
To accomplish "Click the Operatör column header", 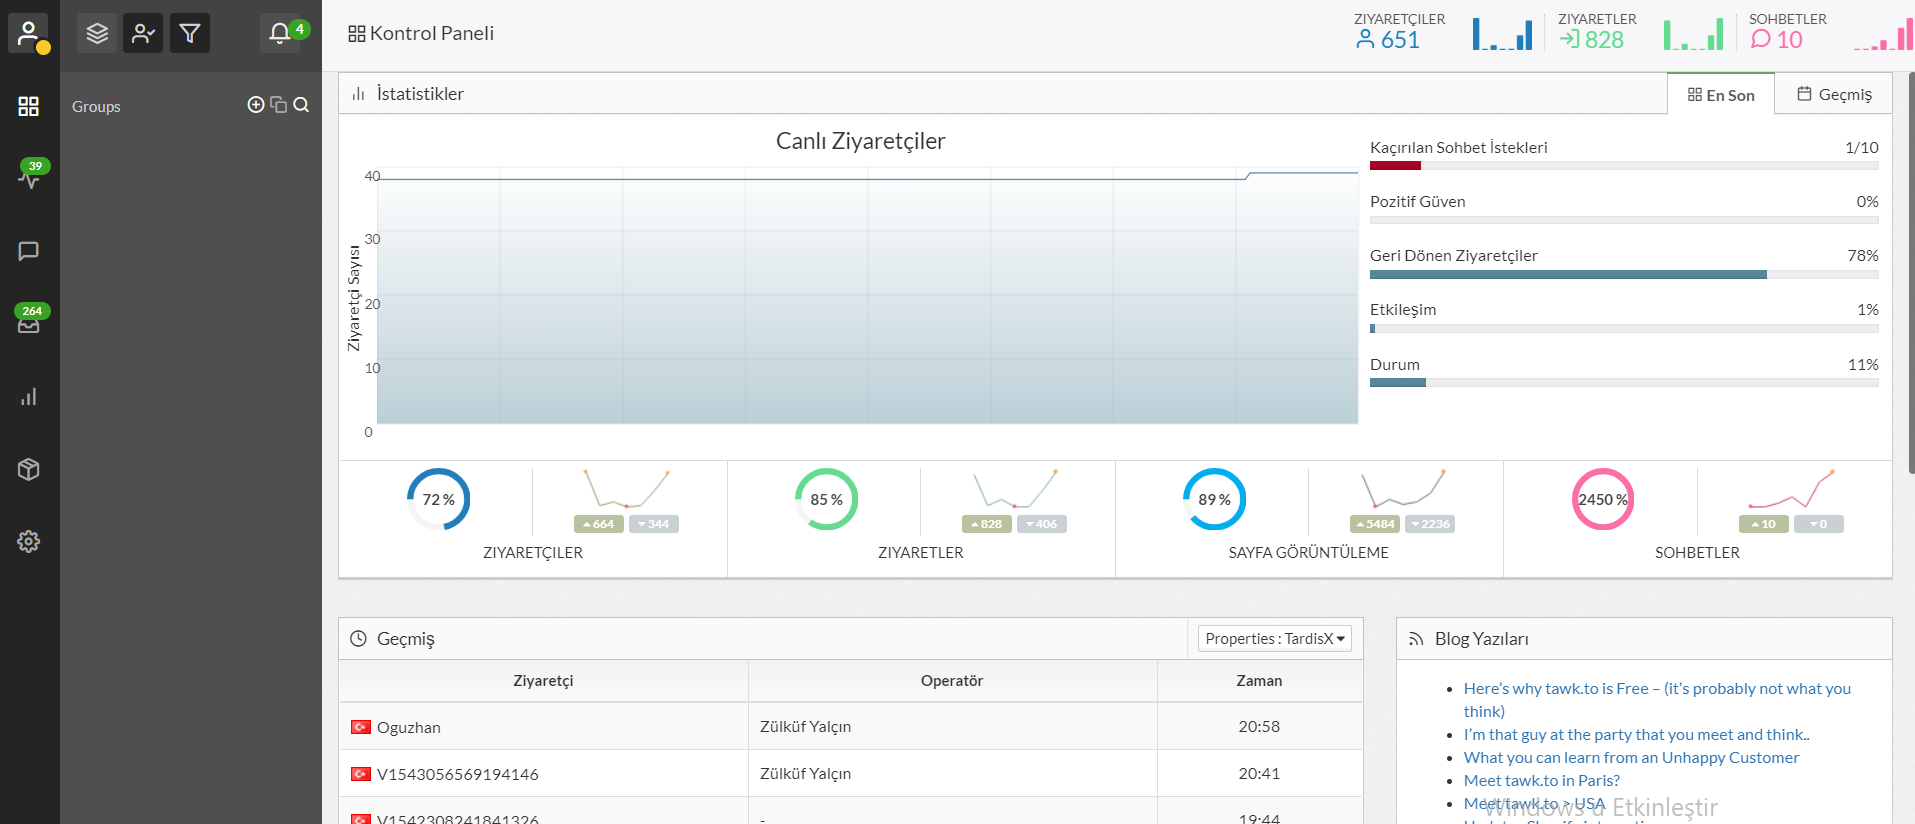I will [x=952, y=680].
